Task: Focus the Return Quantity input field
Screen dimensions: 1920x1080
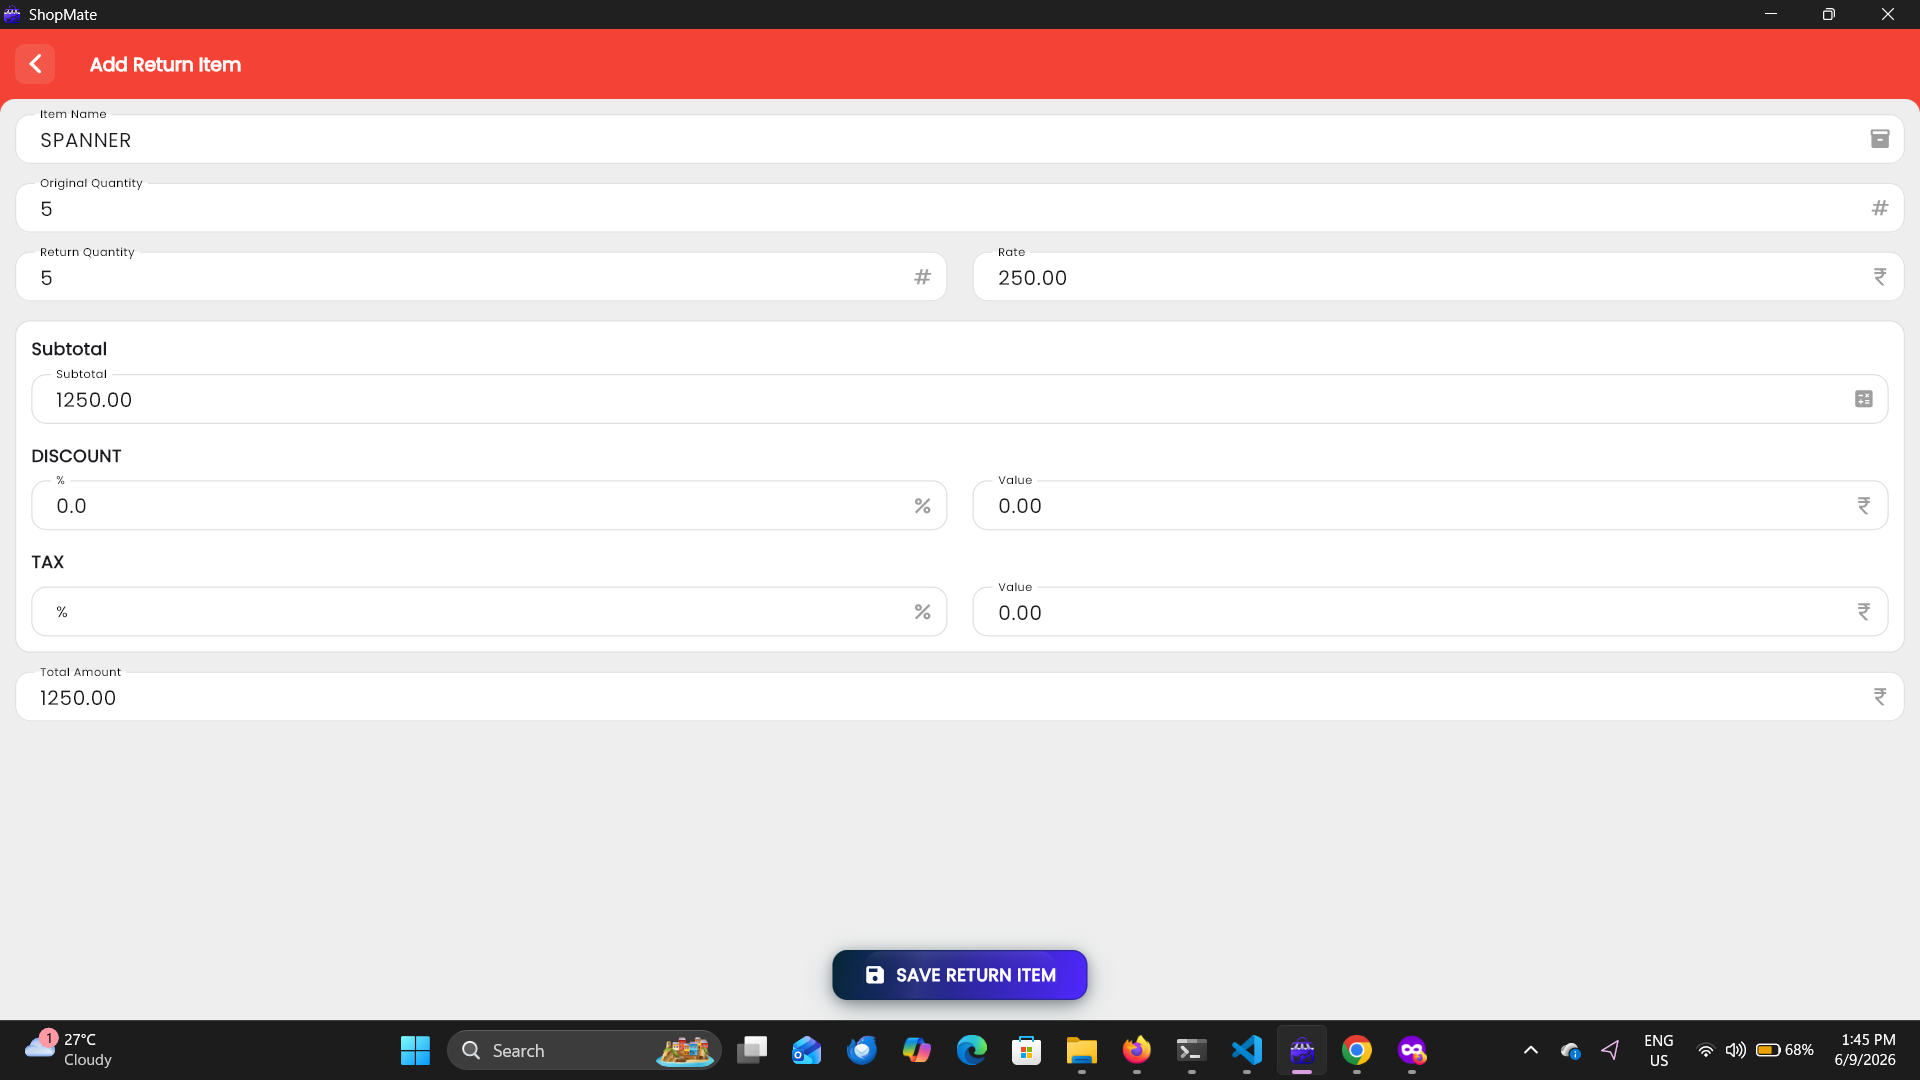Action: point(481,277)
